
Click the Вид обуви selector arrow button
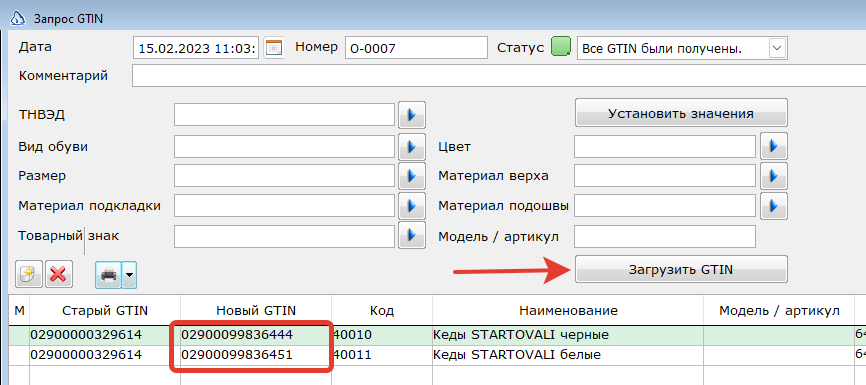[x=411, y=146]
